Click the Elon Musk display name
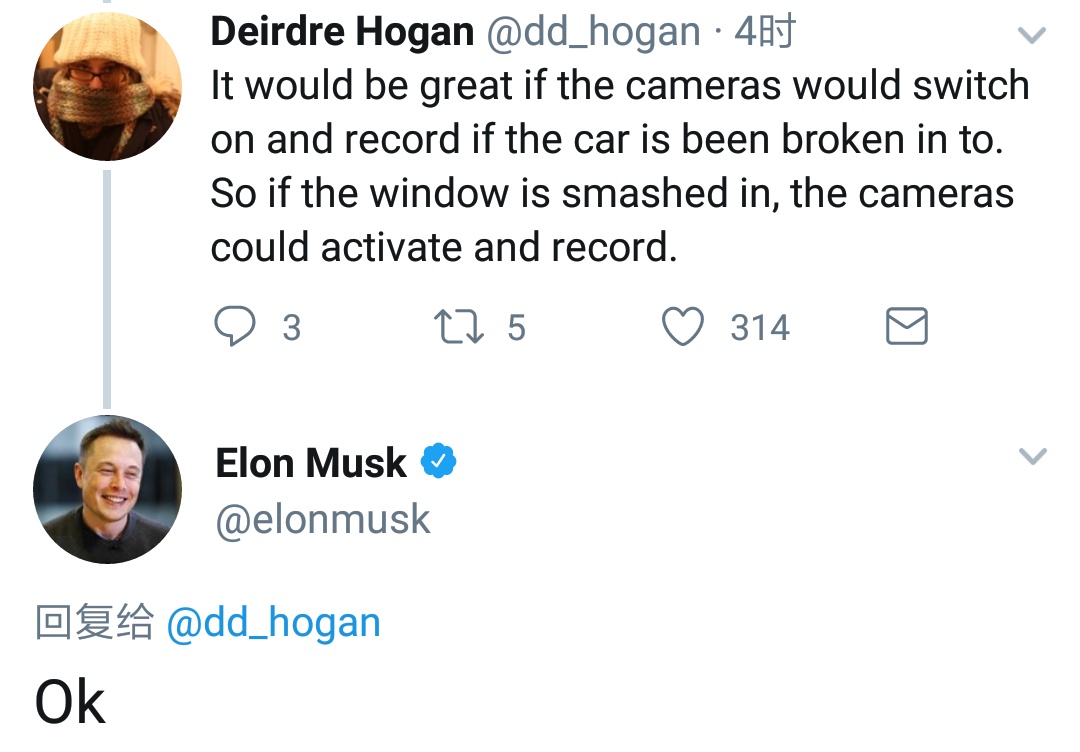This screenshot has width=1080, height=752. point(311,462)
